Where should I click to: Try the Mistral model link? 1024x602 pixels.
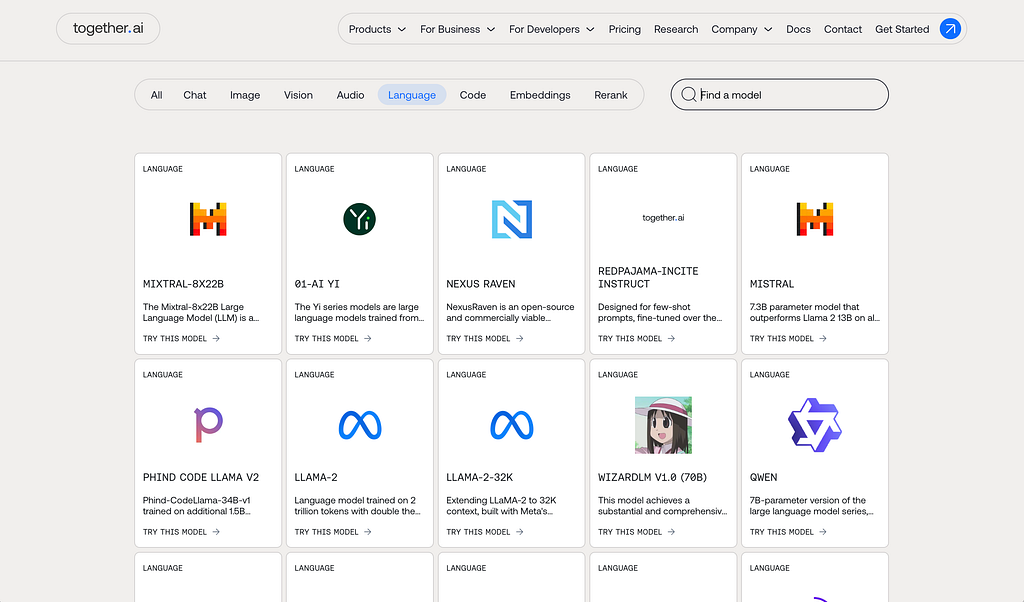(788, 338)
